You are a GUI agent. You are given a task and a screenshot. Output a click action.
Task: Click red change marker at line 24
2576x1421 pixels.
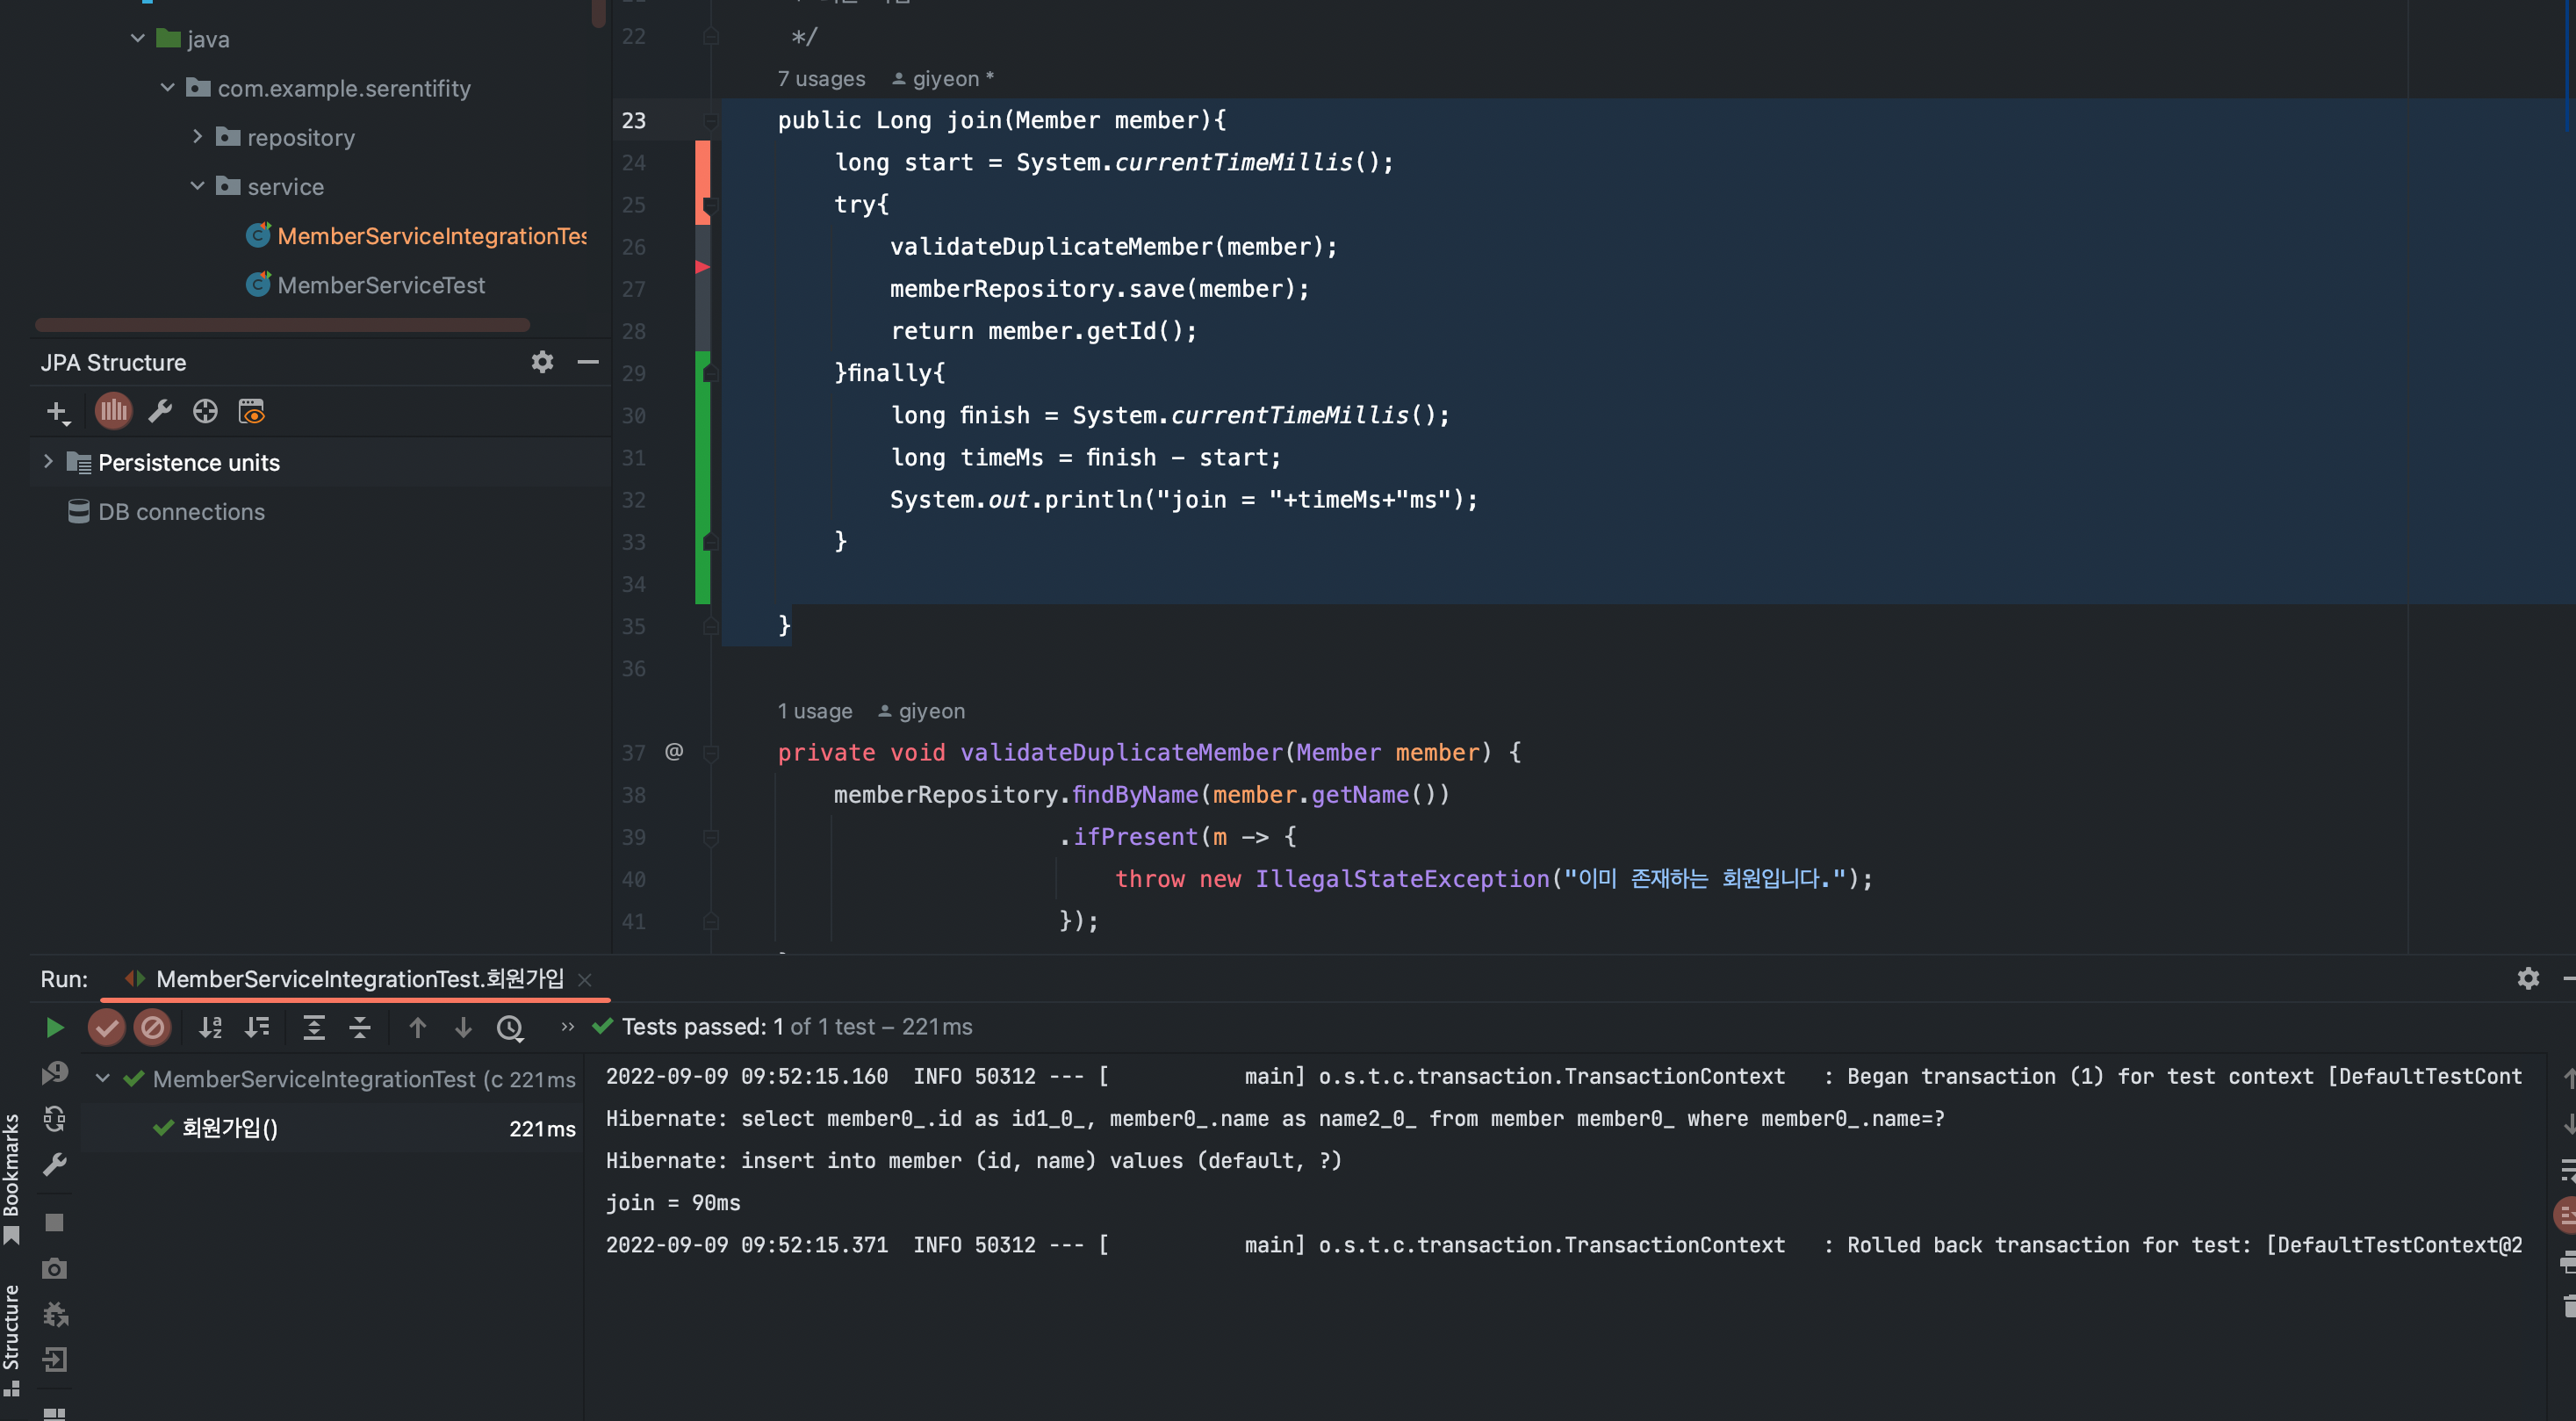tap(702, 162)
